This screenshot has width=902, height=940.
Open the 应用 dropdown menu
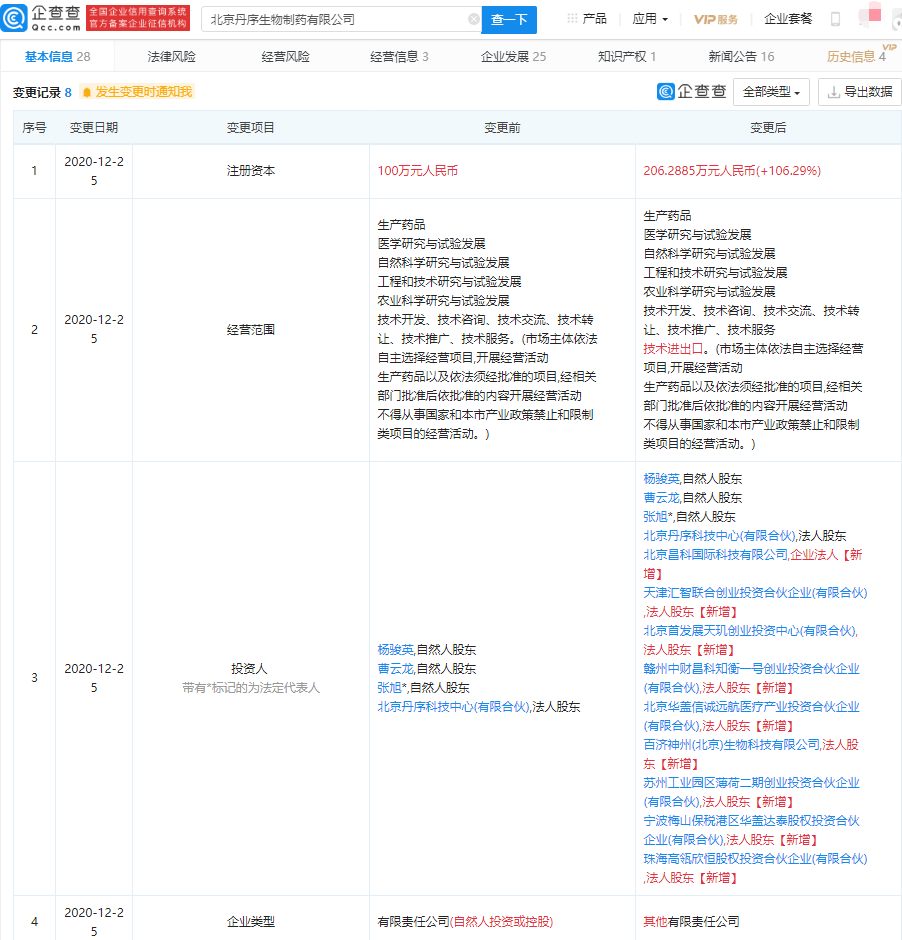[650, 19]
